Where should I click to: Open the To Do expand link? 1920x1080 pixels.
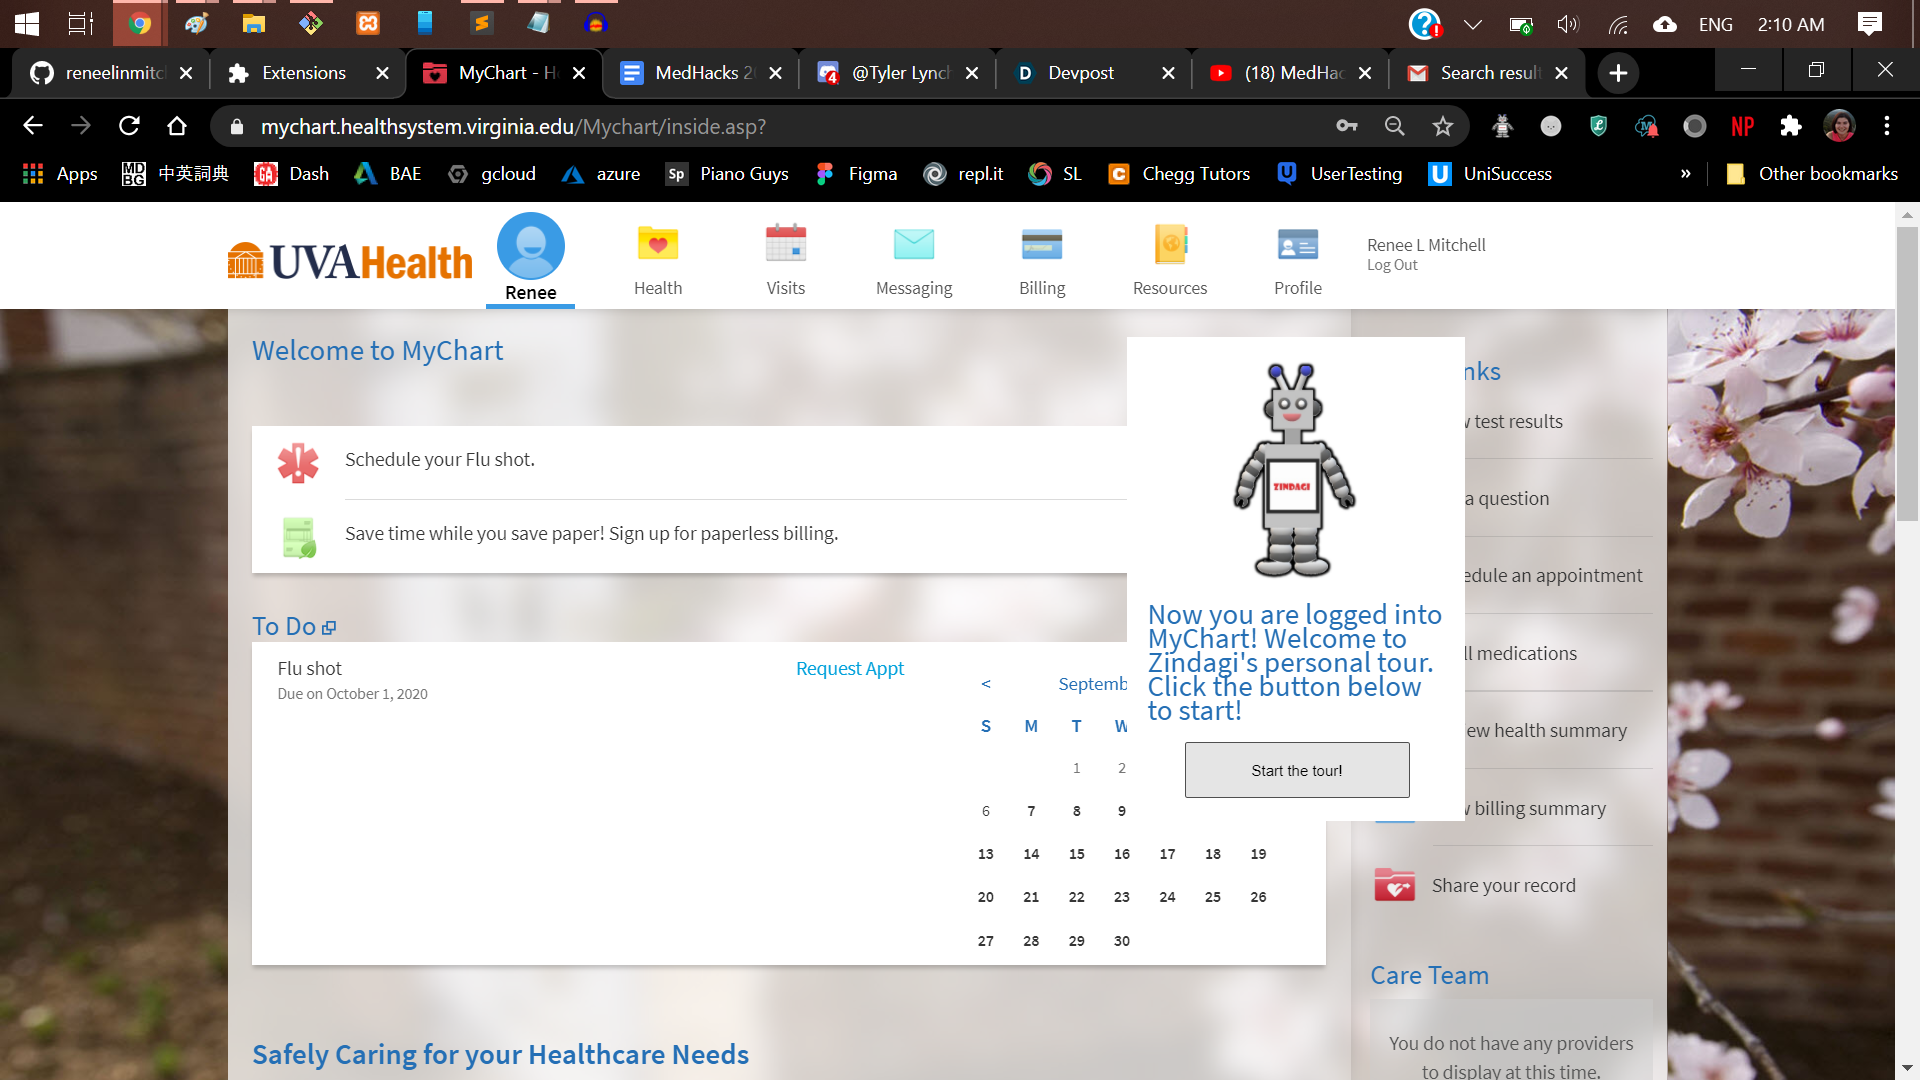[x=329, y=628]
